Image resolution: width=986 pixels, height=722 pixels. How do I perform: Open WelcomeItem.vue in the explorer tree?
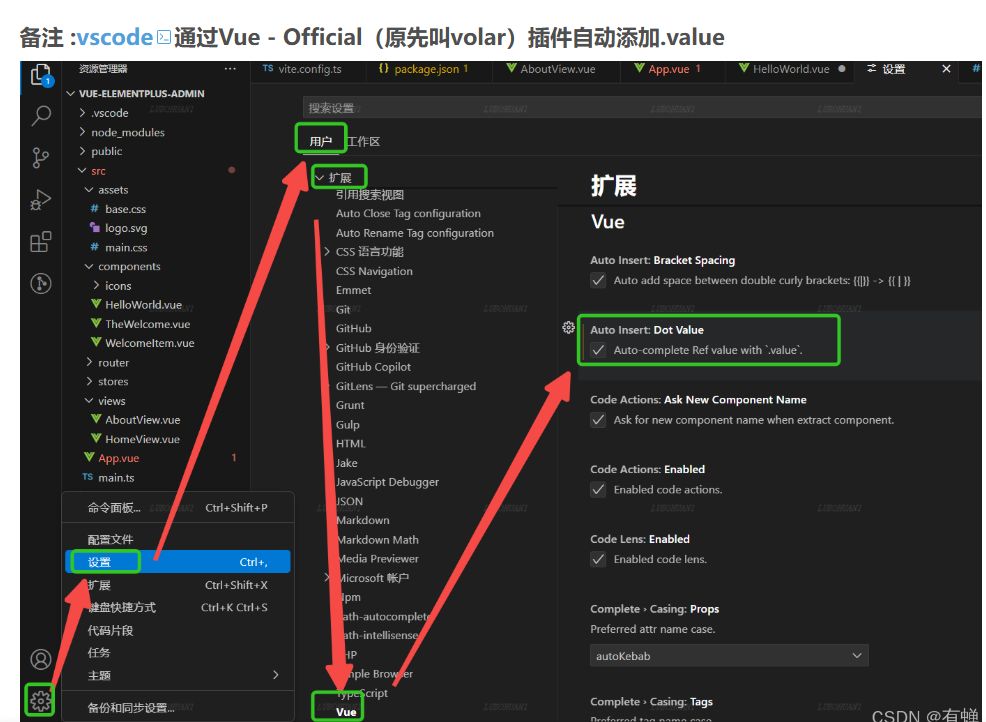click(x=150, y=343)
